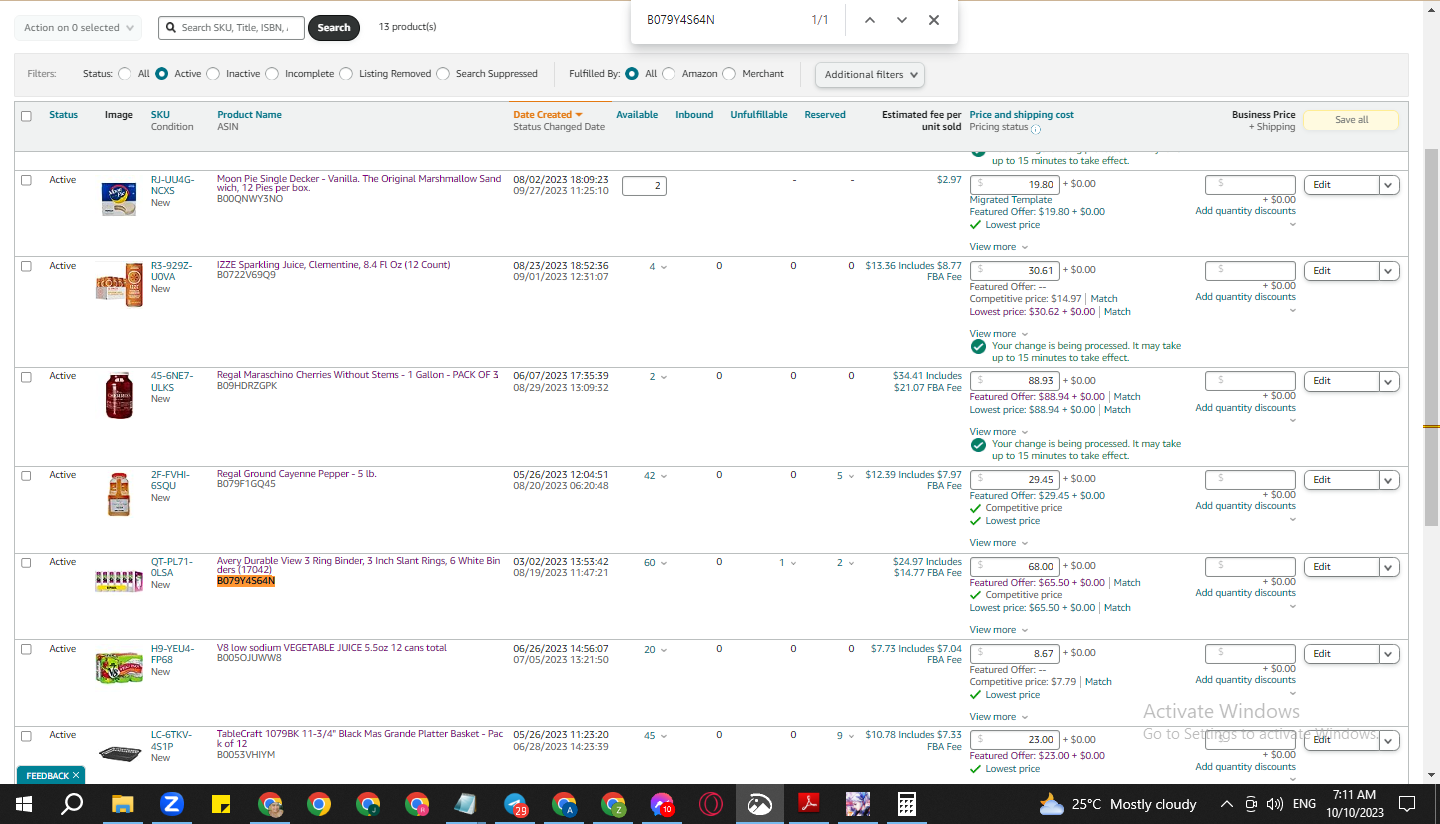The width and height of the screenshot is (1440, 824).
Task: Sort by the Product Name column header
Action: pos(249,115)
